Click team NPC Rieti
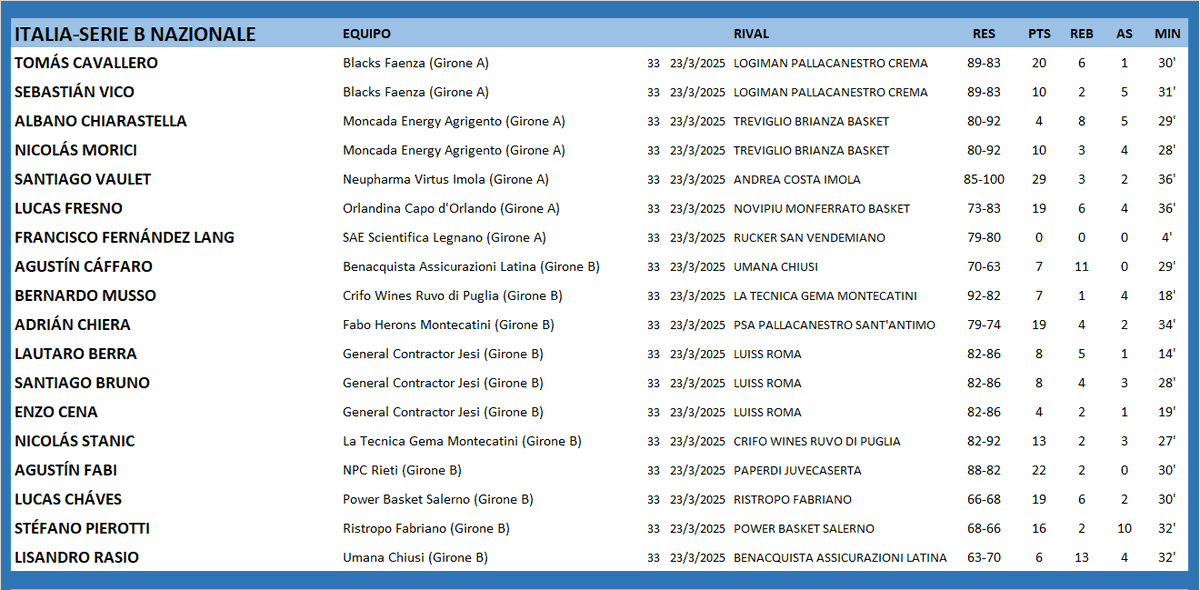The image size is (1200, 590). (401, 469)
